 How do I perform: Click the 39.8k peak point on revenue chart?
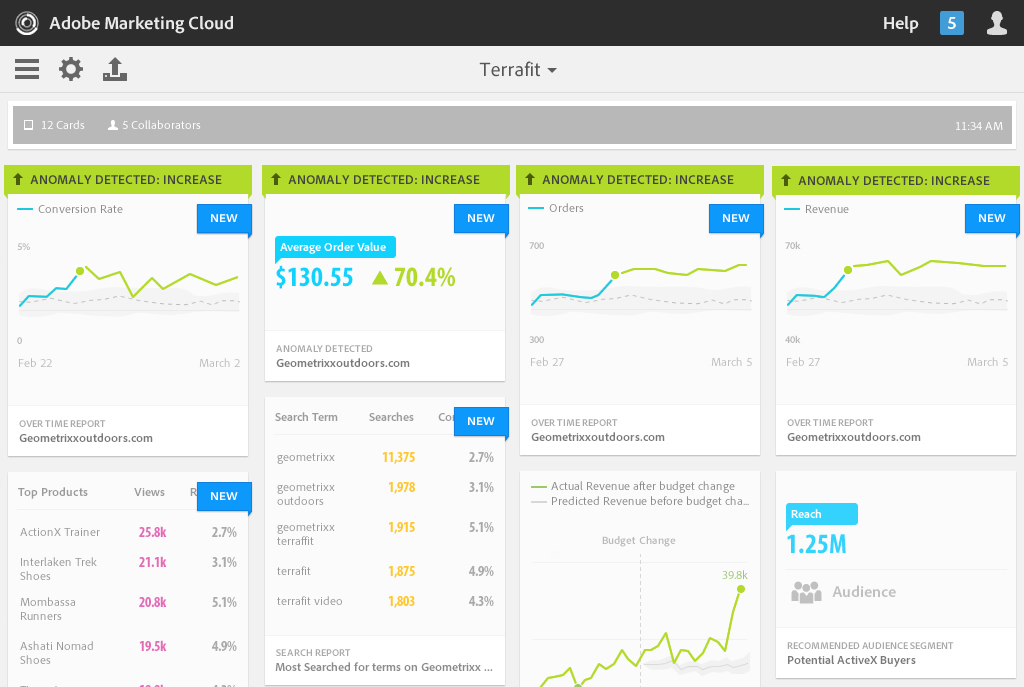point(741,590)
